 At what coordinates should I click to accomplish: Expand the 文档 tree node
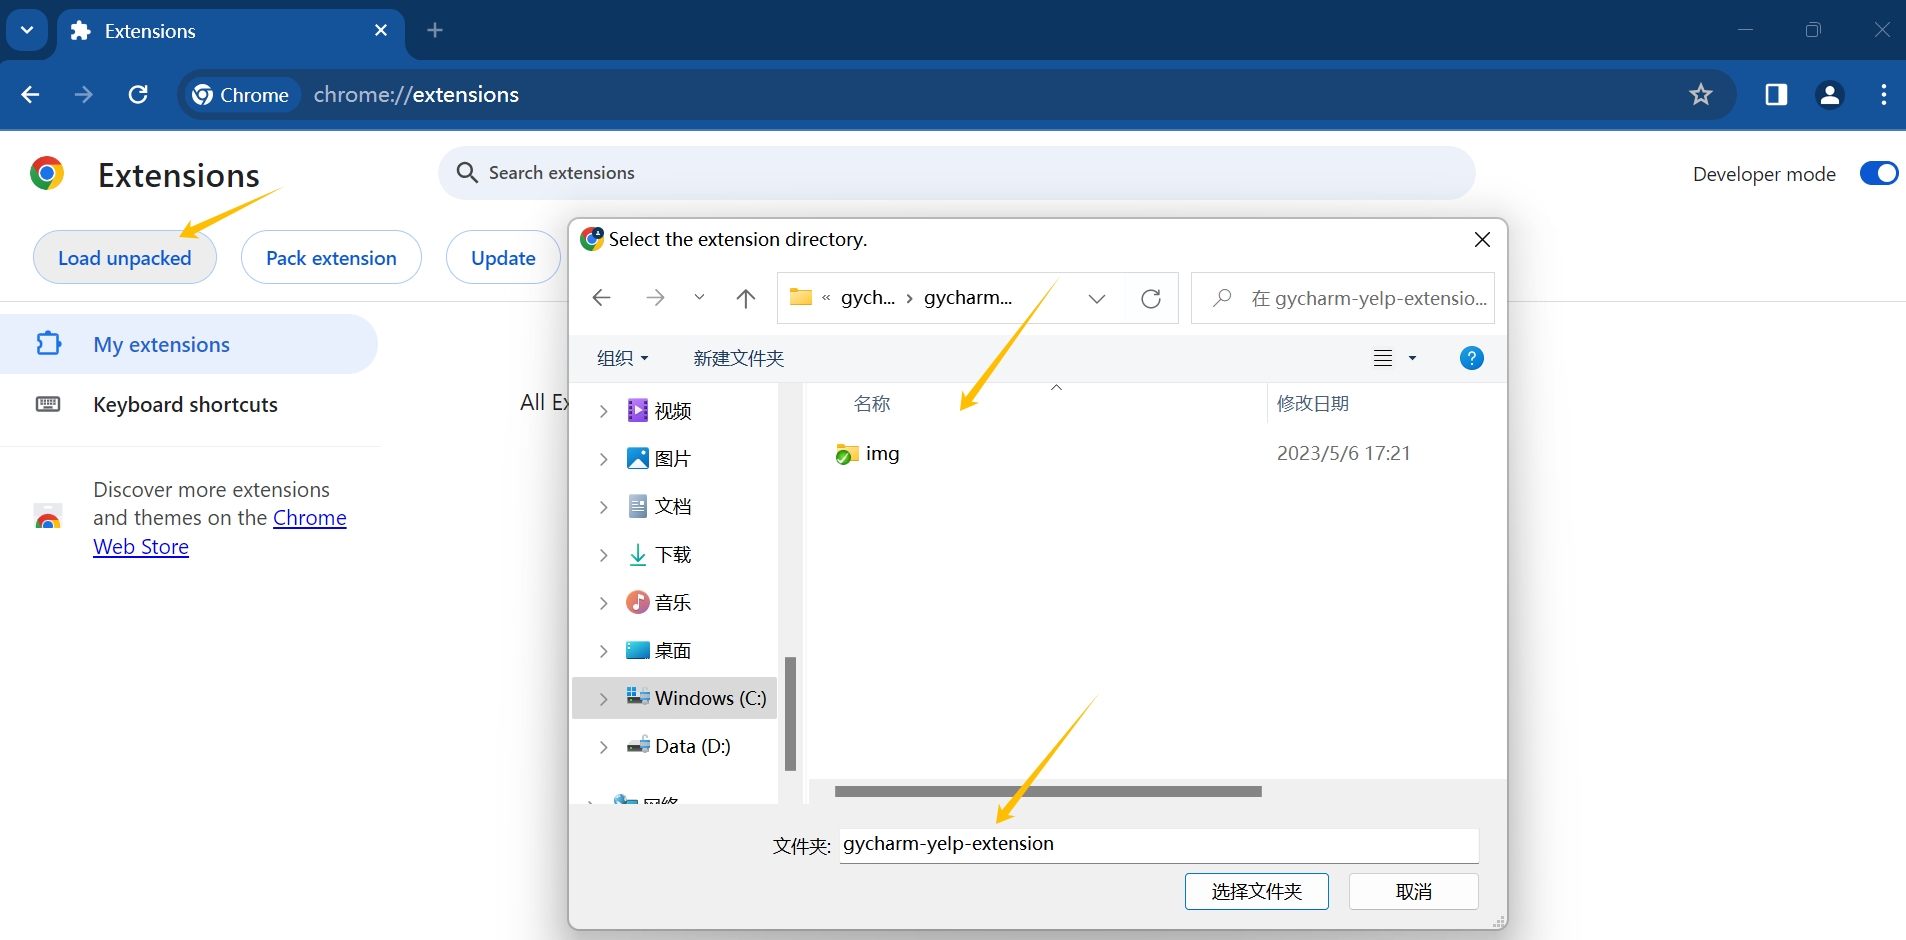coord(603,507)
